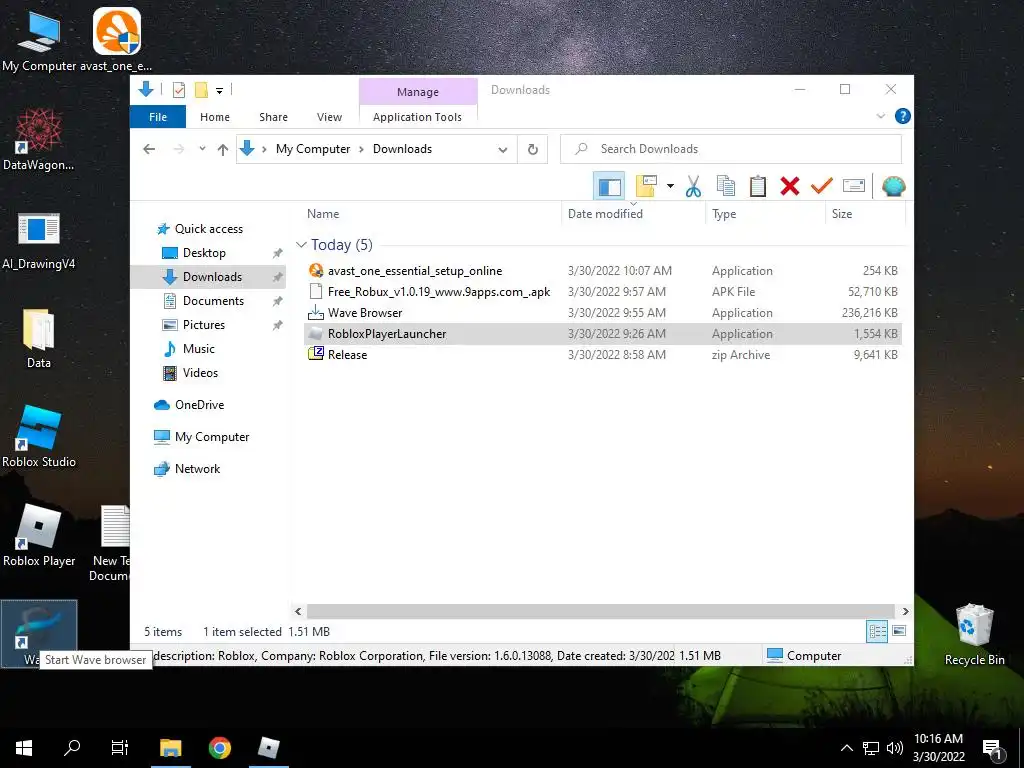
Task: Open the address bar history dropdown
Action: [x=502, y=150]
